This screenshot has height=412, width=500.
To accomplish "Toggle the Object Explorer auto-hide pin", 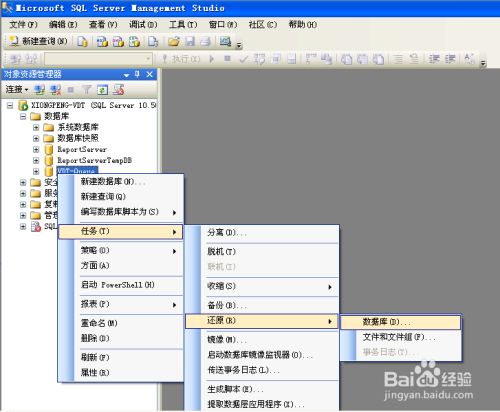I will point(137,74).
